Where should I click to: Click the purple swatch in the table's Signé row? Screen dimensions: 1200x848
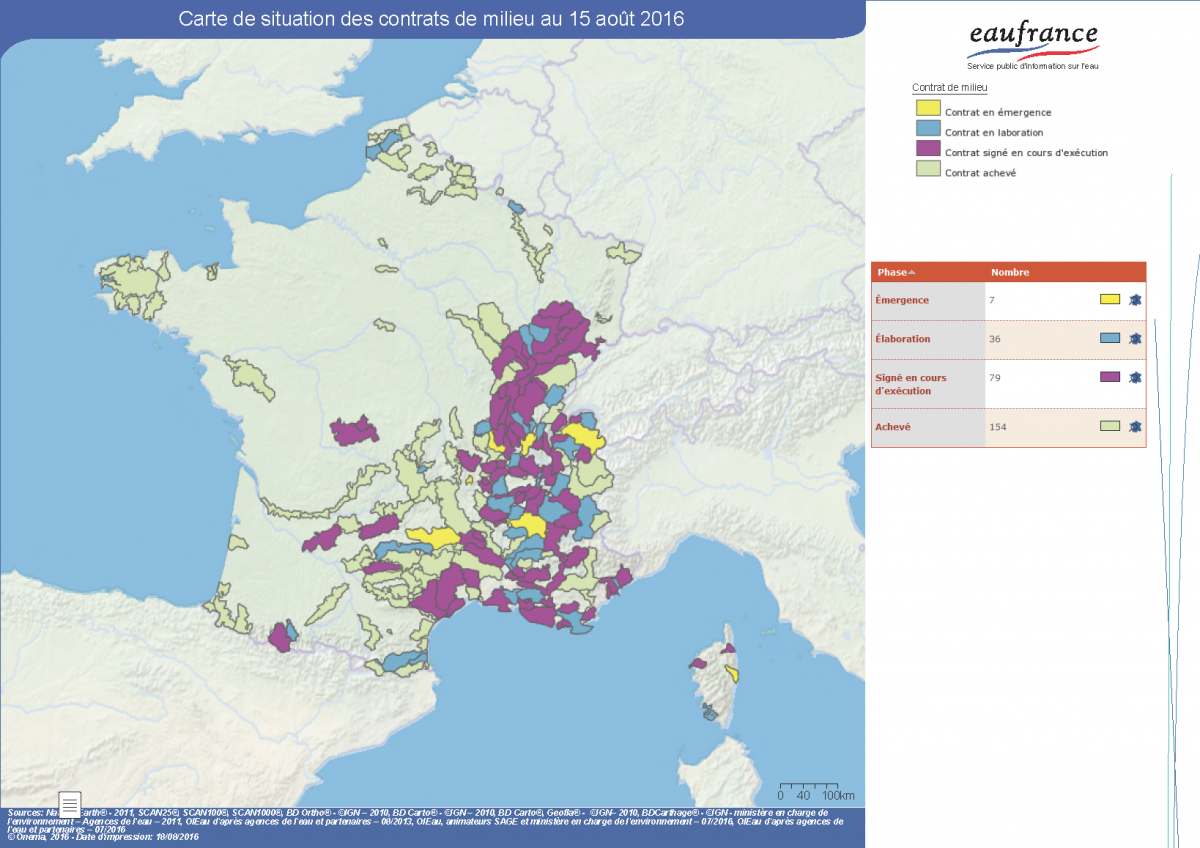[1109, 377]
